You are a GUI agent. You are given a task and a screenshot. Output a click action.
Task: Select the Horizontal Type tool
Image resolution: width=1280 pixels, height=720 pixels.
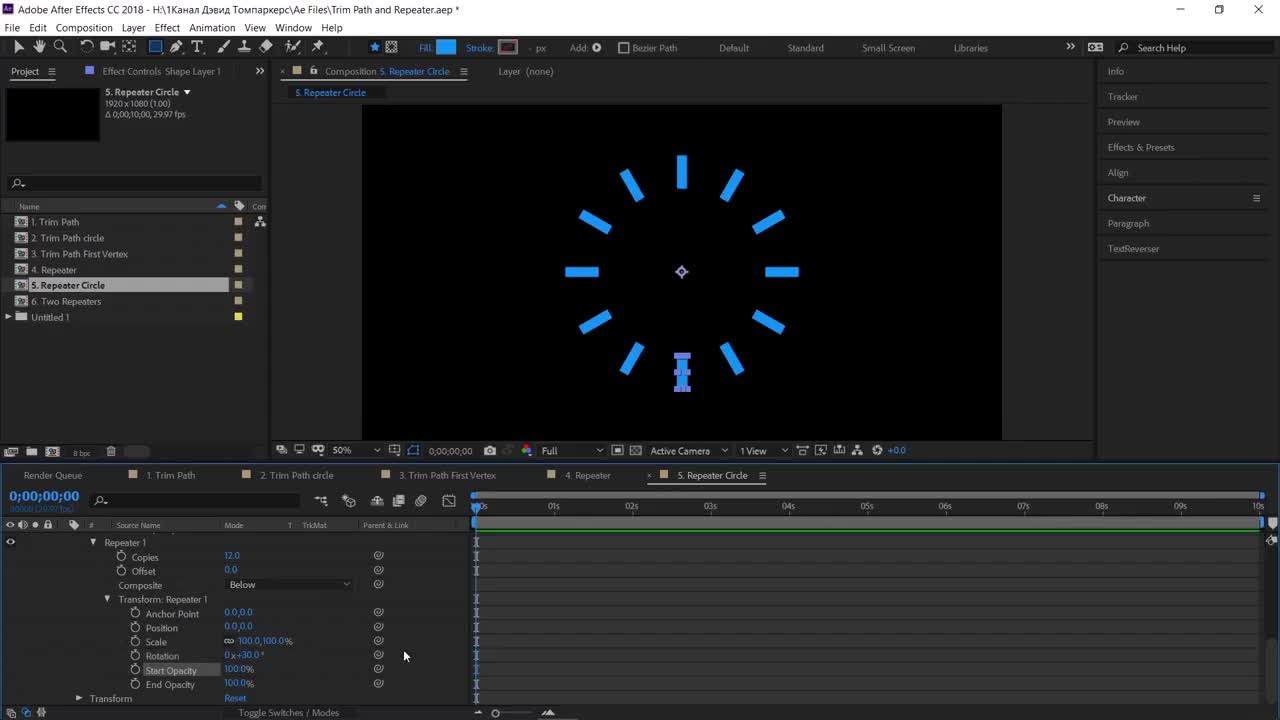197,47
